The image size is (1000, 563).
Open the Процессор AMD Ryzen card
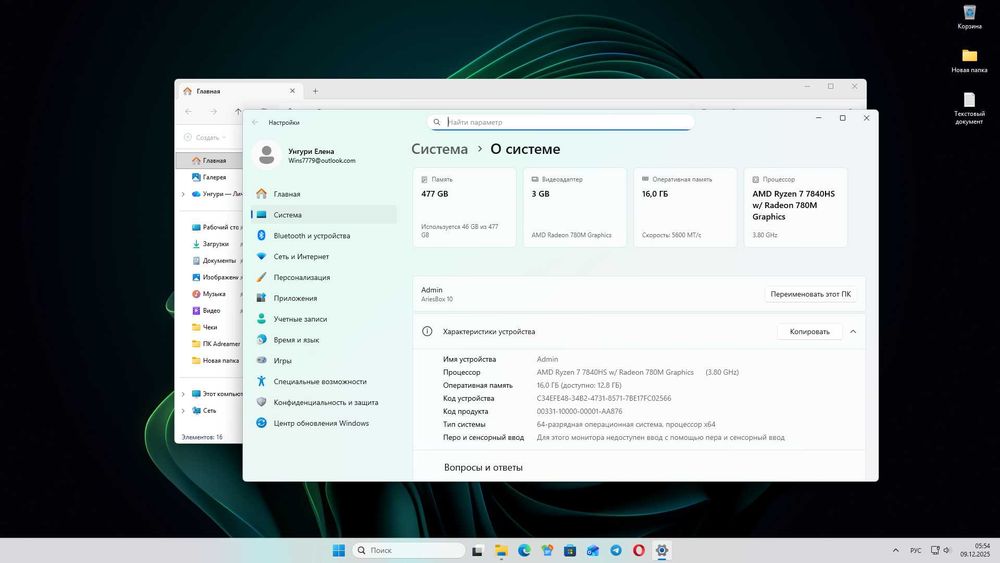[795, 207]
